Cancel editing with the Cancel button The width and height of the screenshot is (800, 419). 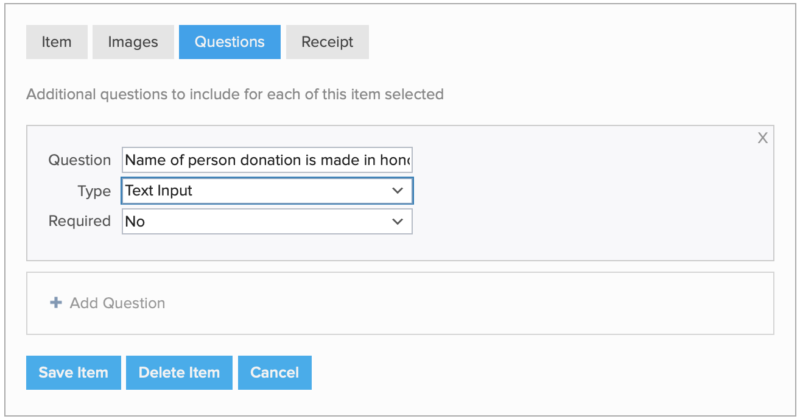[x=275, y=372]
